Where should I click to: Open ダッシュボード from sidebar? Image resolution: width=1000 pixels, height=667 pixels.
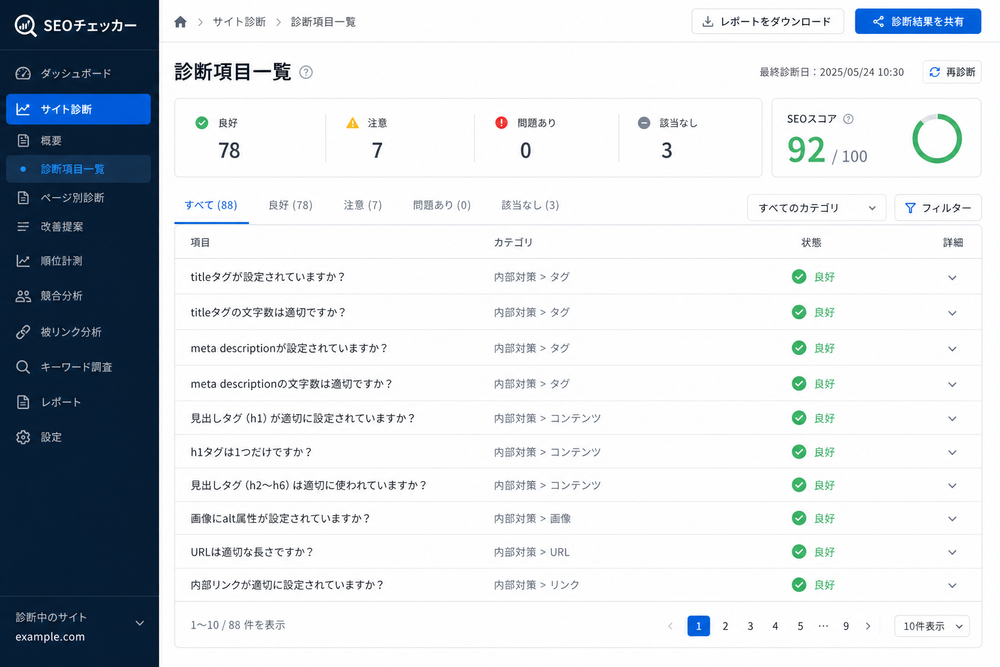click(x=78, y=73)
